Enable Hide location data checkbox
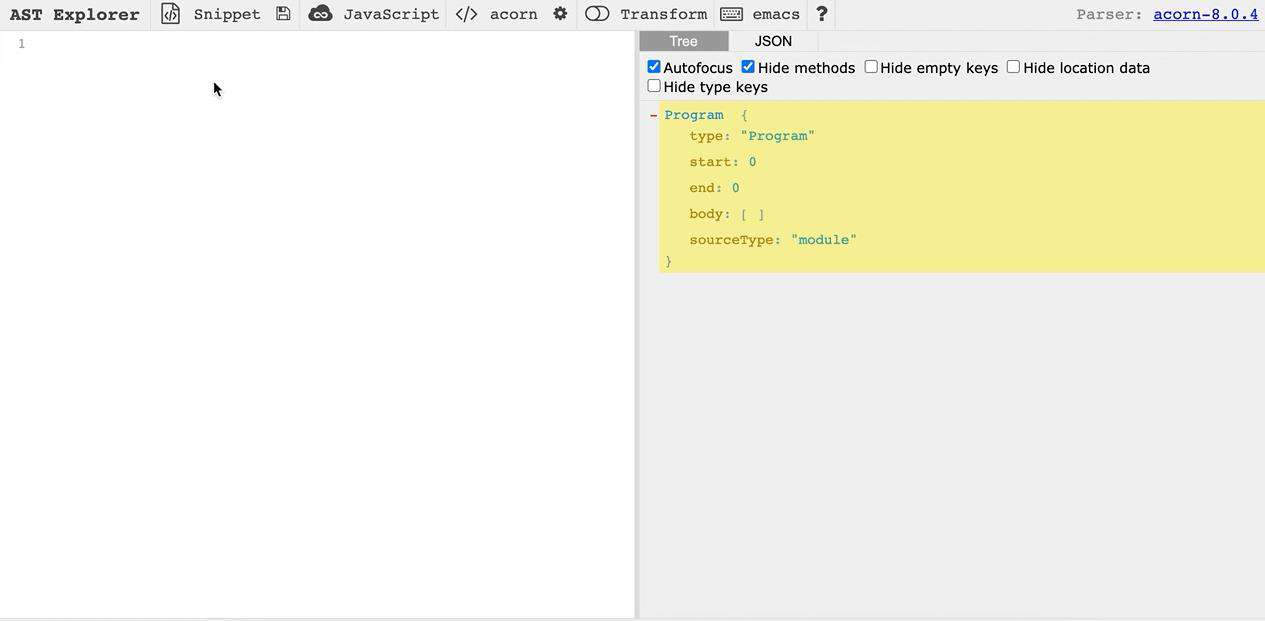The width and height of the screenshot is (1265, 621). (1013, 67)
